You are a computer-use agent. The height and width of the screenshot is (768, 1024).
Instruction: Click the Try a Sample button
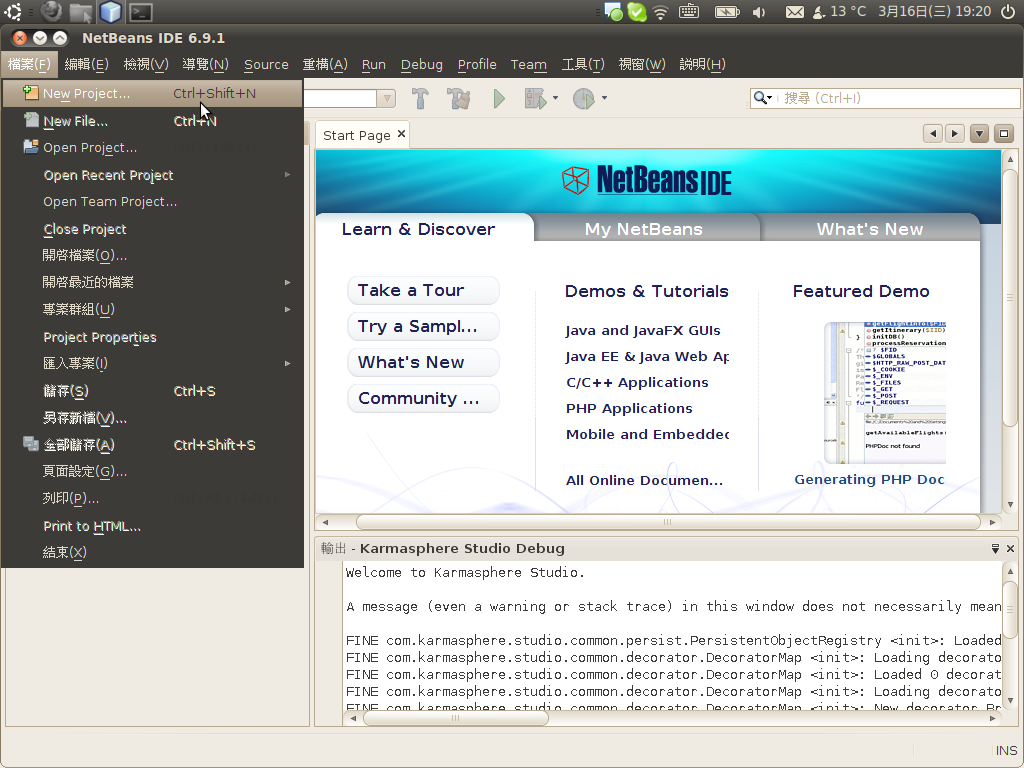[x=423, y=326]
